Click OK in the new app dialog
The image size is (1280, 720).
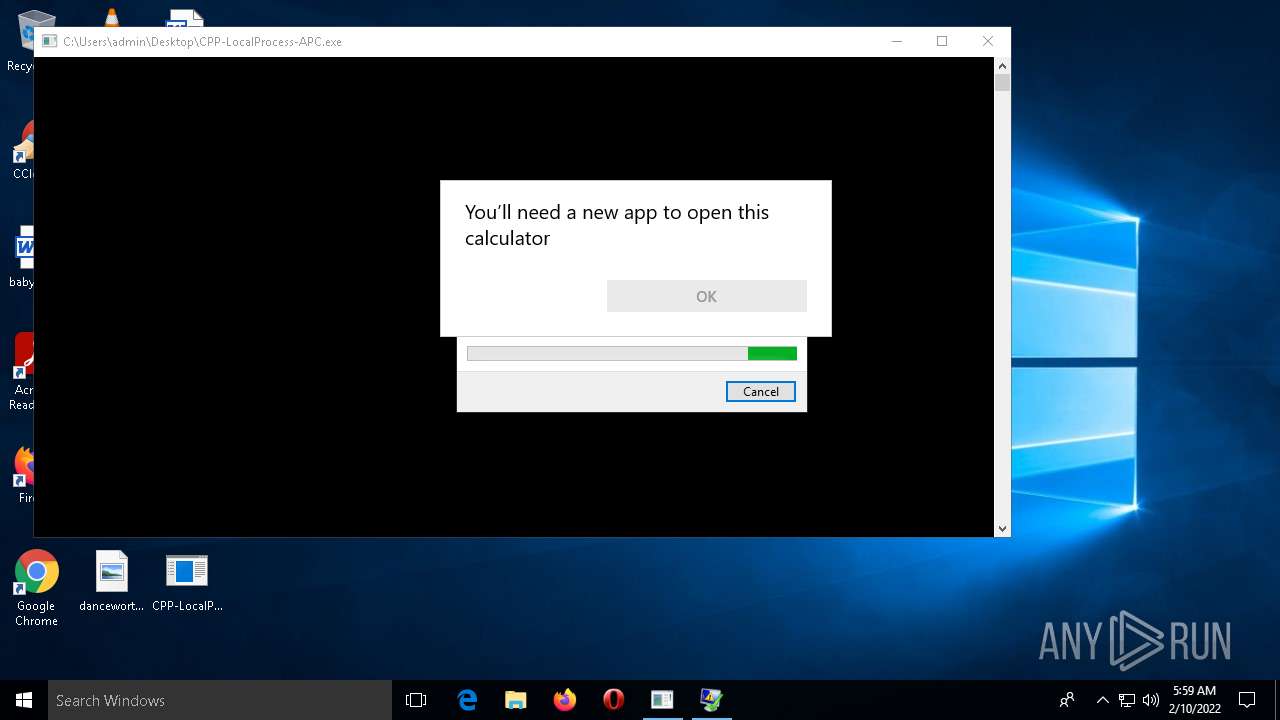(706, 296)
